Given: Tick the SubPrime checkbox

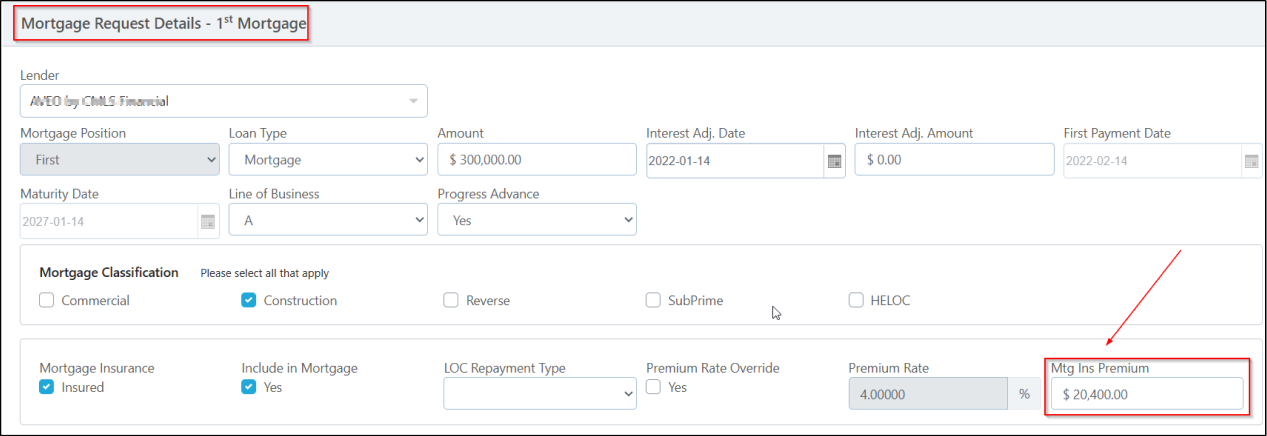Looking at the screenshot, I should (653, 300).
